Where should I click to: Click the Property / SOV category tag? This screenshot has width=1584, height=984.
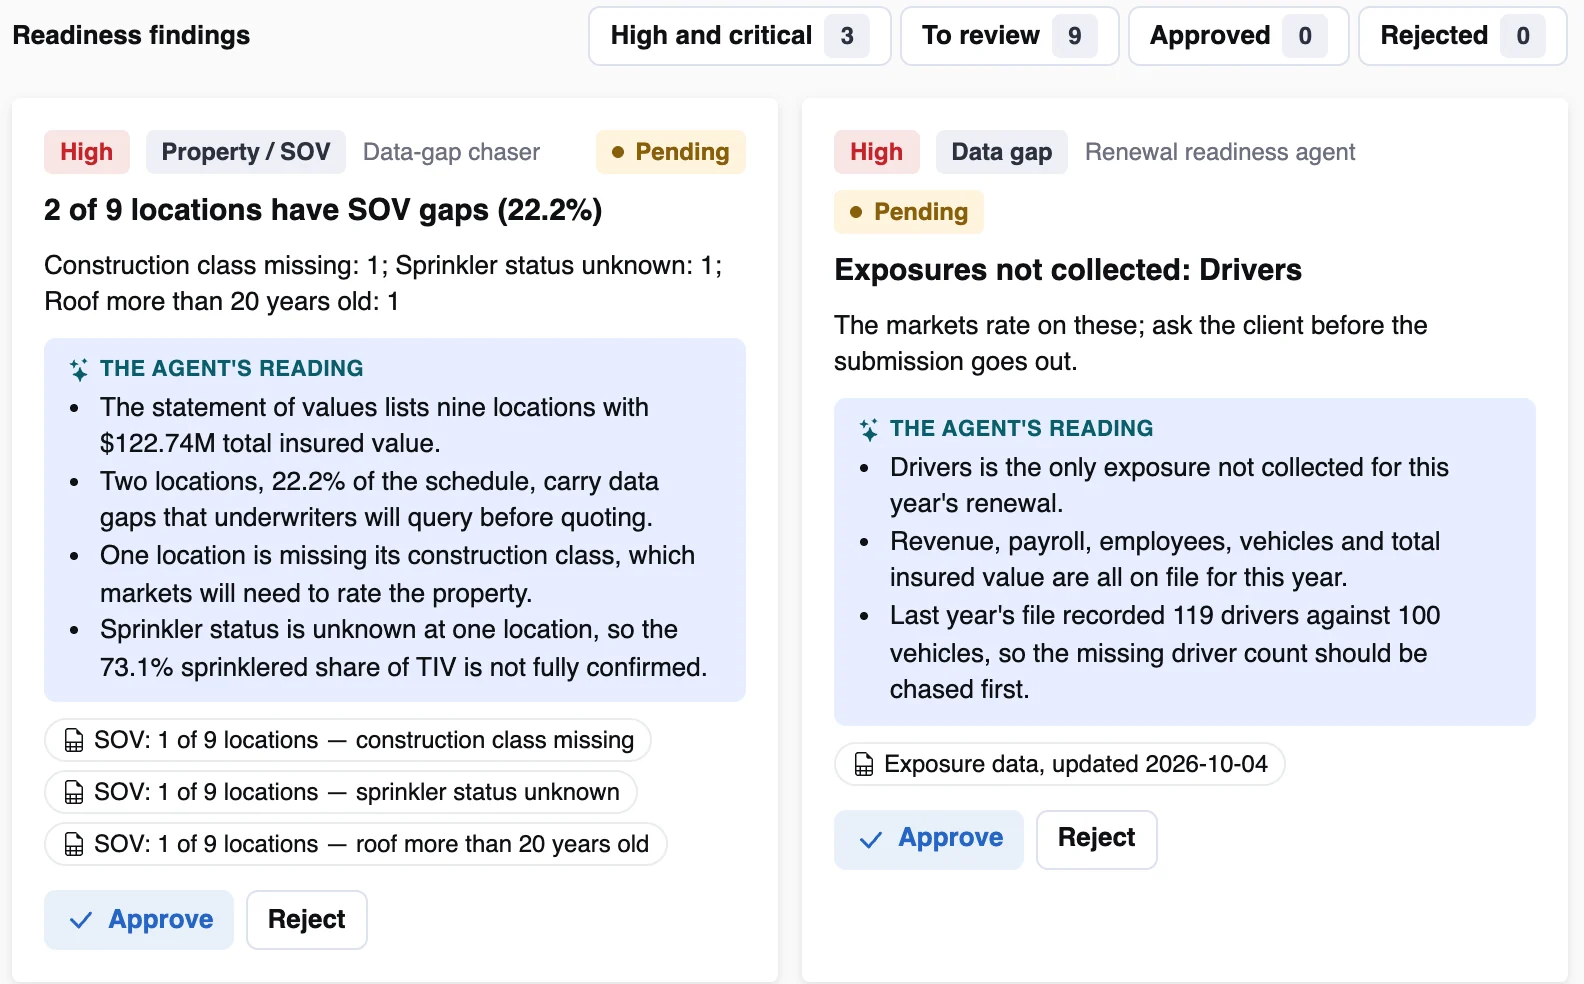click(246, 152)
